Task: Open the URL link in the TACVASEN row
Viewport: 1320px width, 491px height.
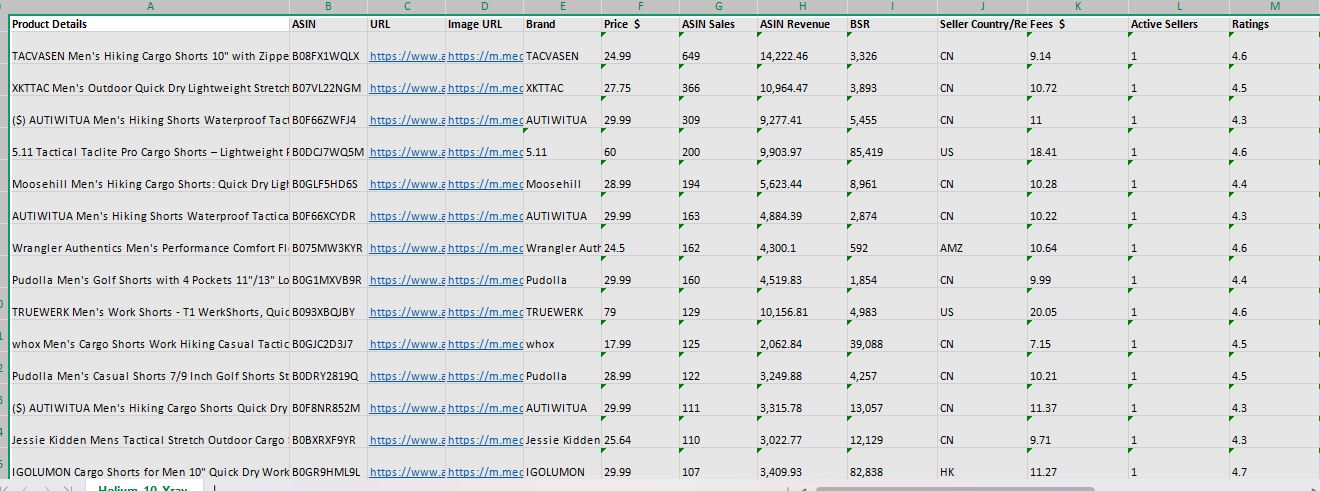Action: (407, 56)
